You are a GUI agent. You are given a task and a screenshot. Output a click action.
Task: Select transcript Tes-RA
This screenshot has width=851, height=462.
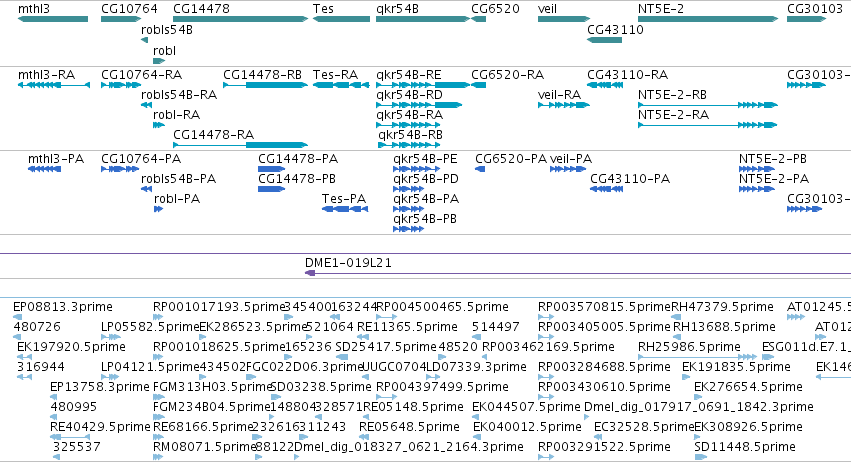[x=341, y=85]
